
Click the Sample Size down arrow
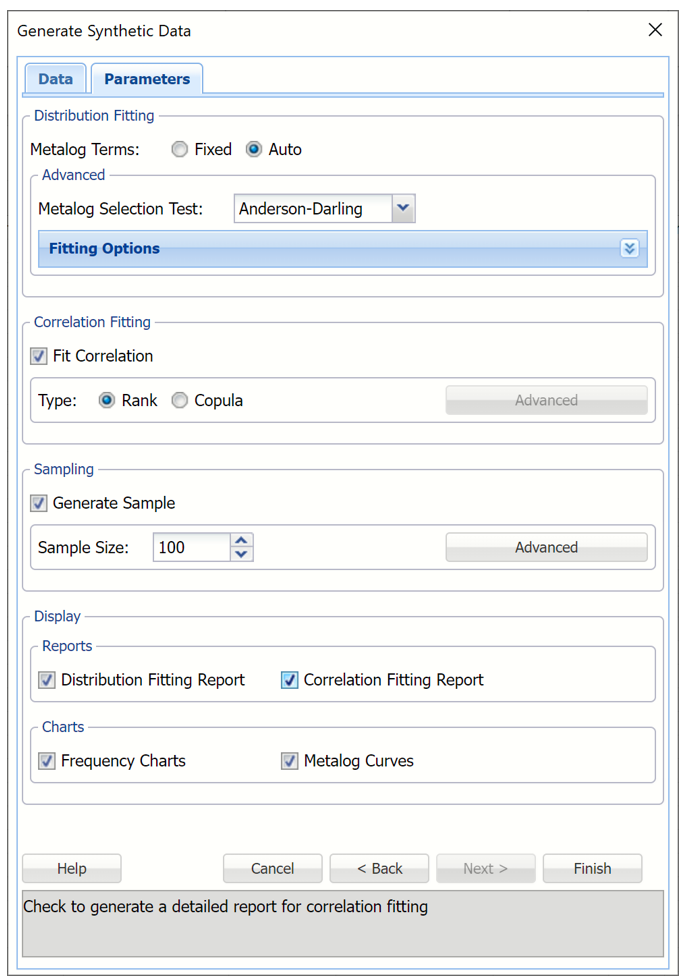(x=241, y=553)
